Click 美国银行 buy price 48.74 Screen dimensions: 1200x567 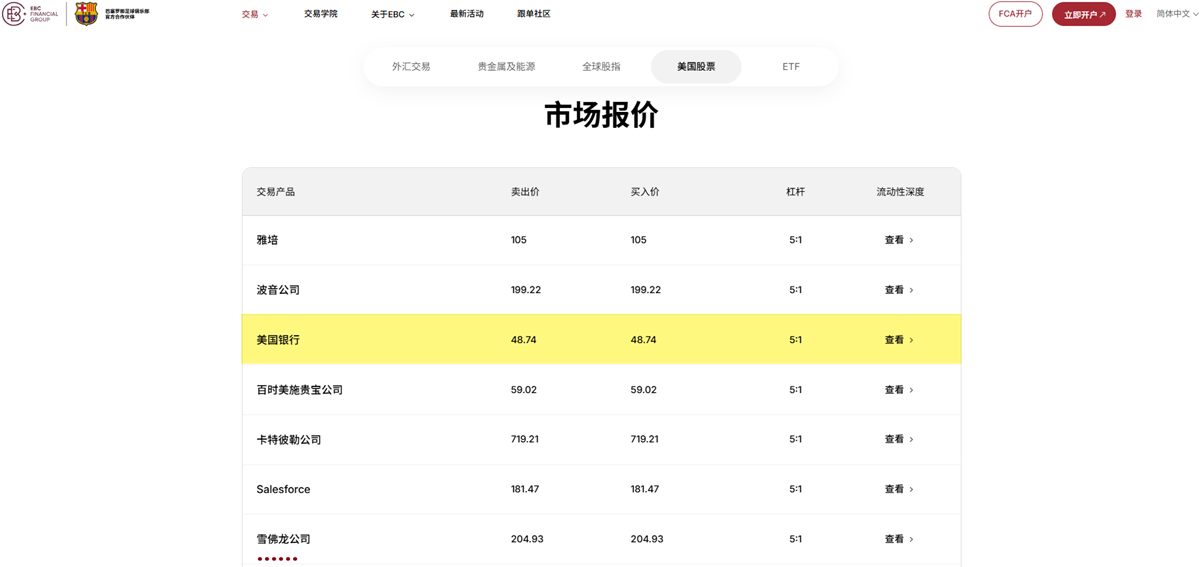pyautogui.click(x=643, y=340)
